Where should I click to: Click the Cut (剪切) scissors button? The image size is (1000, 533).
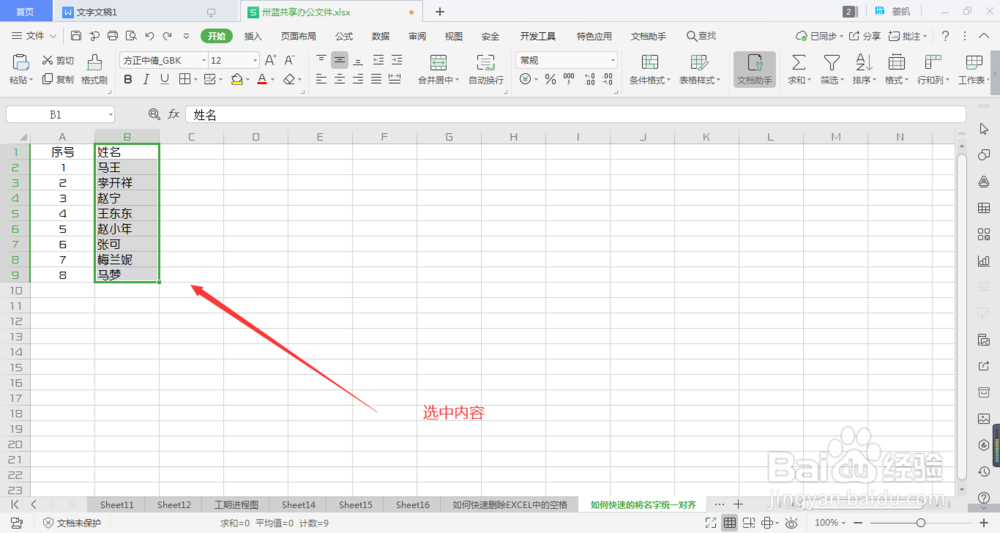coord(58,61)
